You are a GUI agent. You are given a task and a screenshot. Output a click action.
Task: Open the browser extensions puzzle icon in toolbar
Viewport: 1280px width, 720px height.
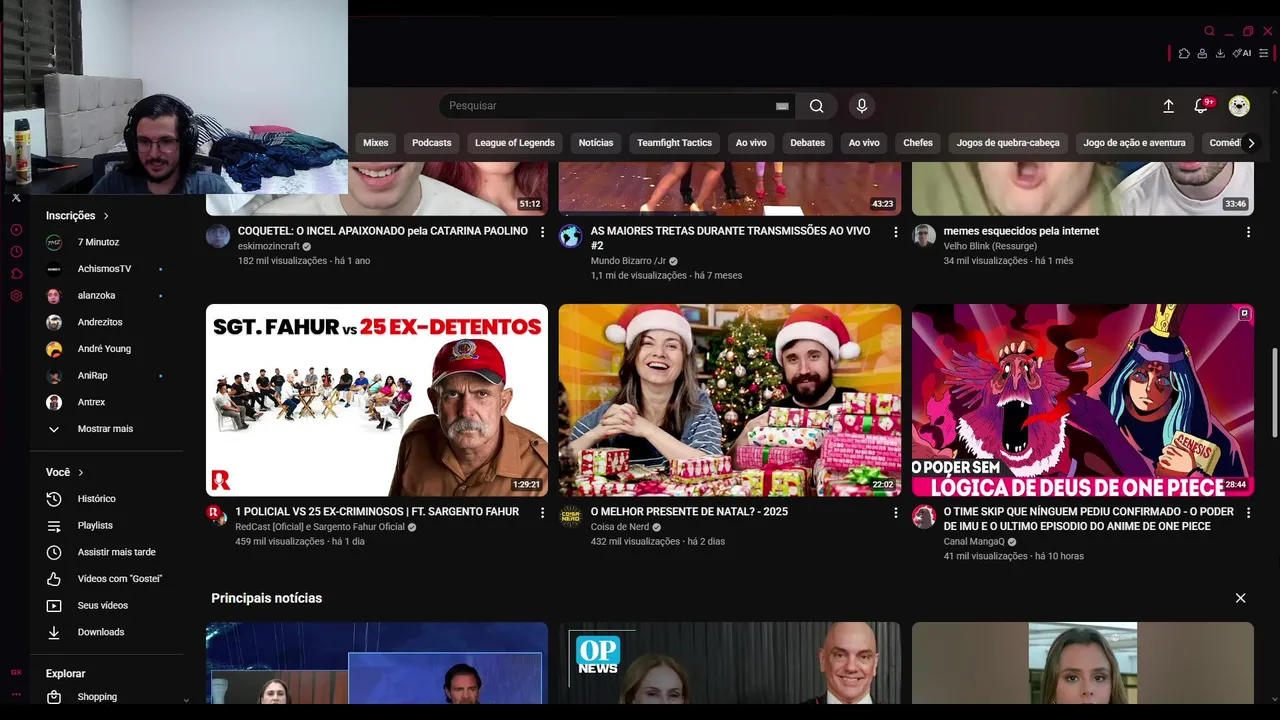click(1184, 53)
